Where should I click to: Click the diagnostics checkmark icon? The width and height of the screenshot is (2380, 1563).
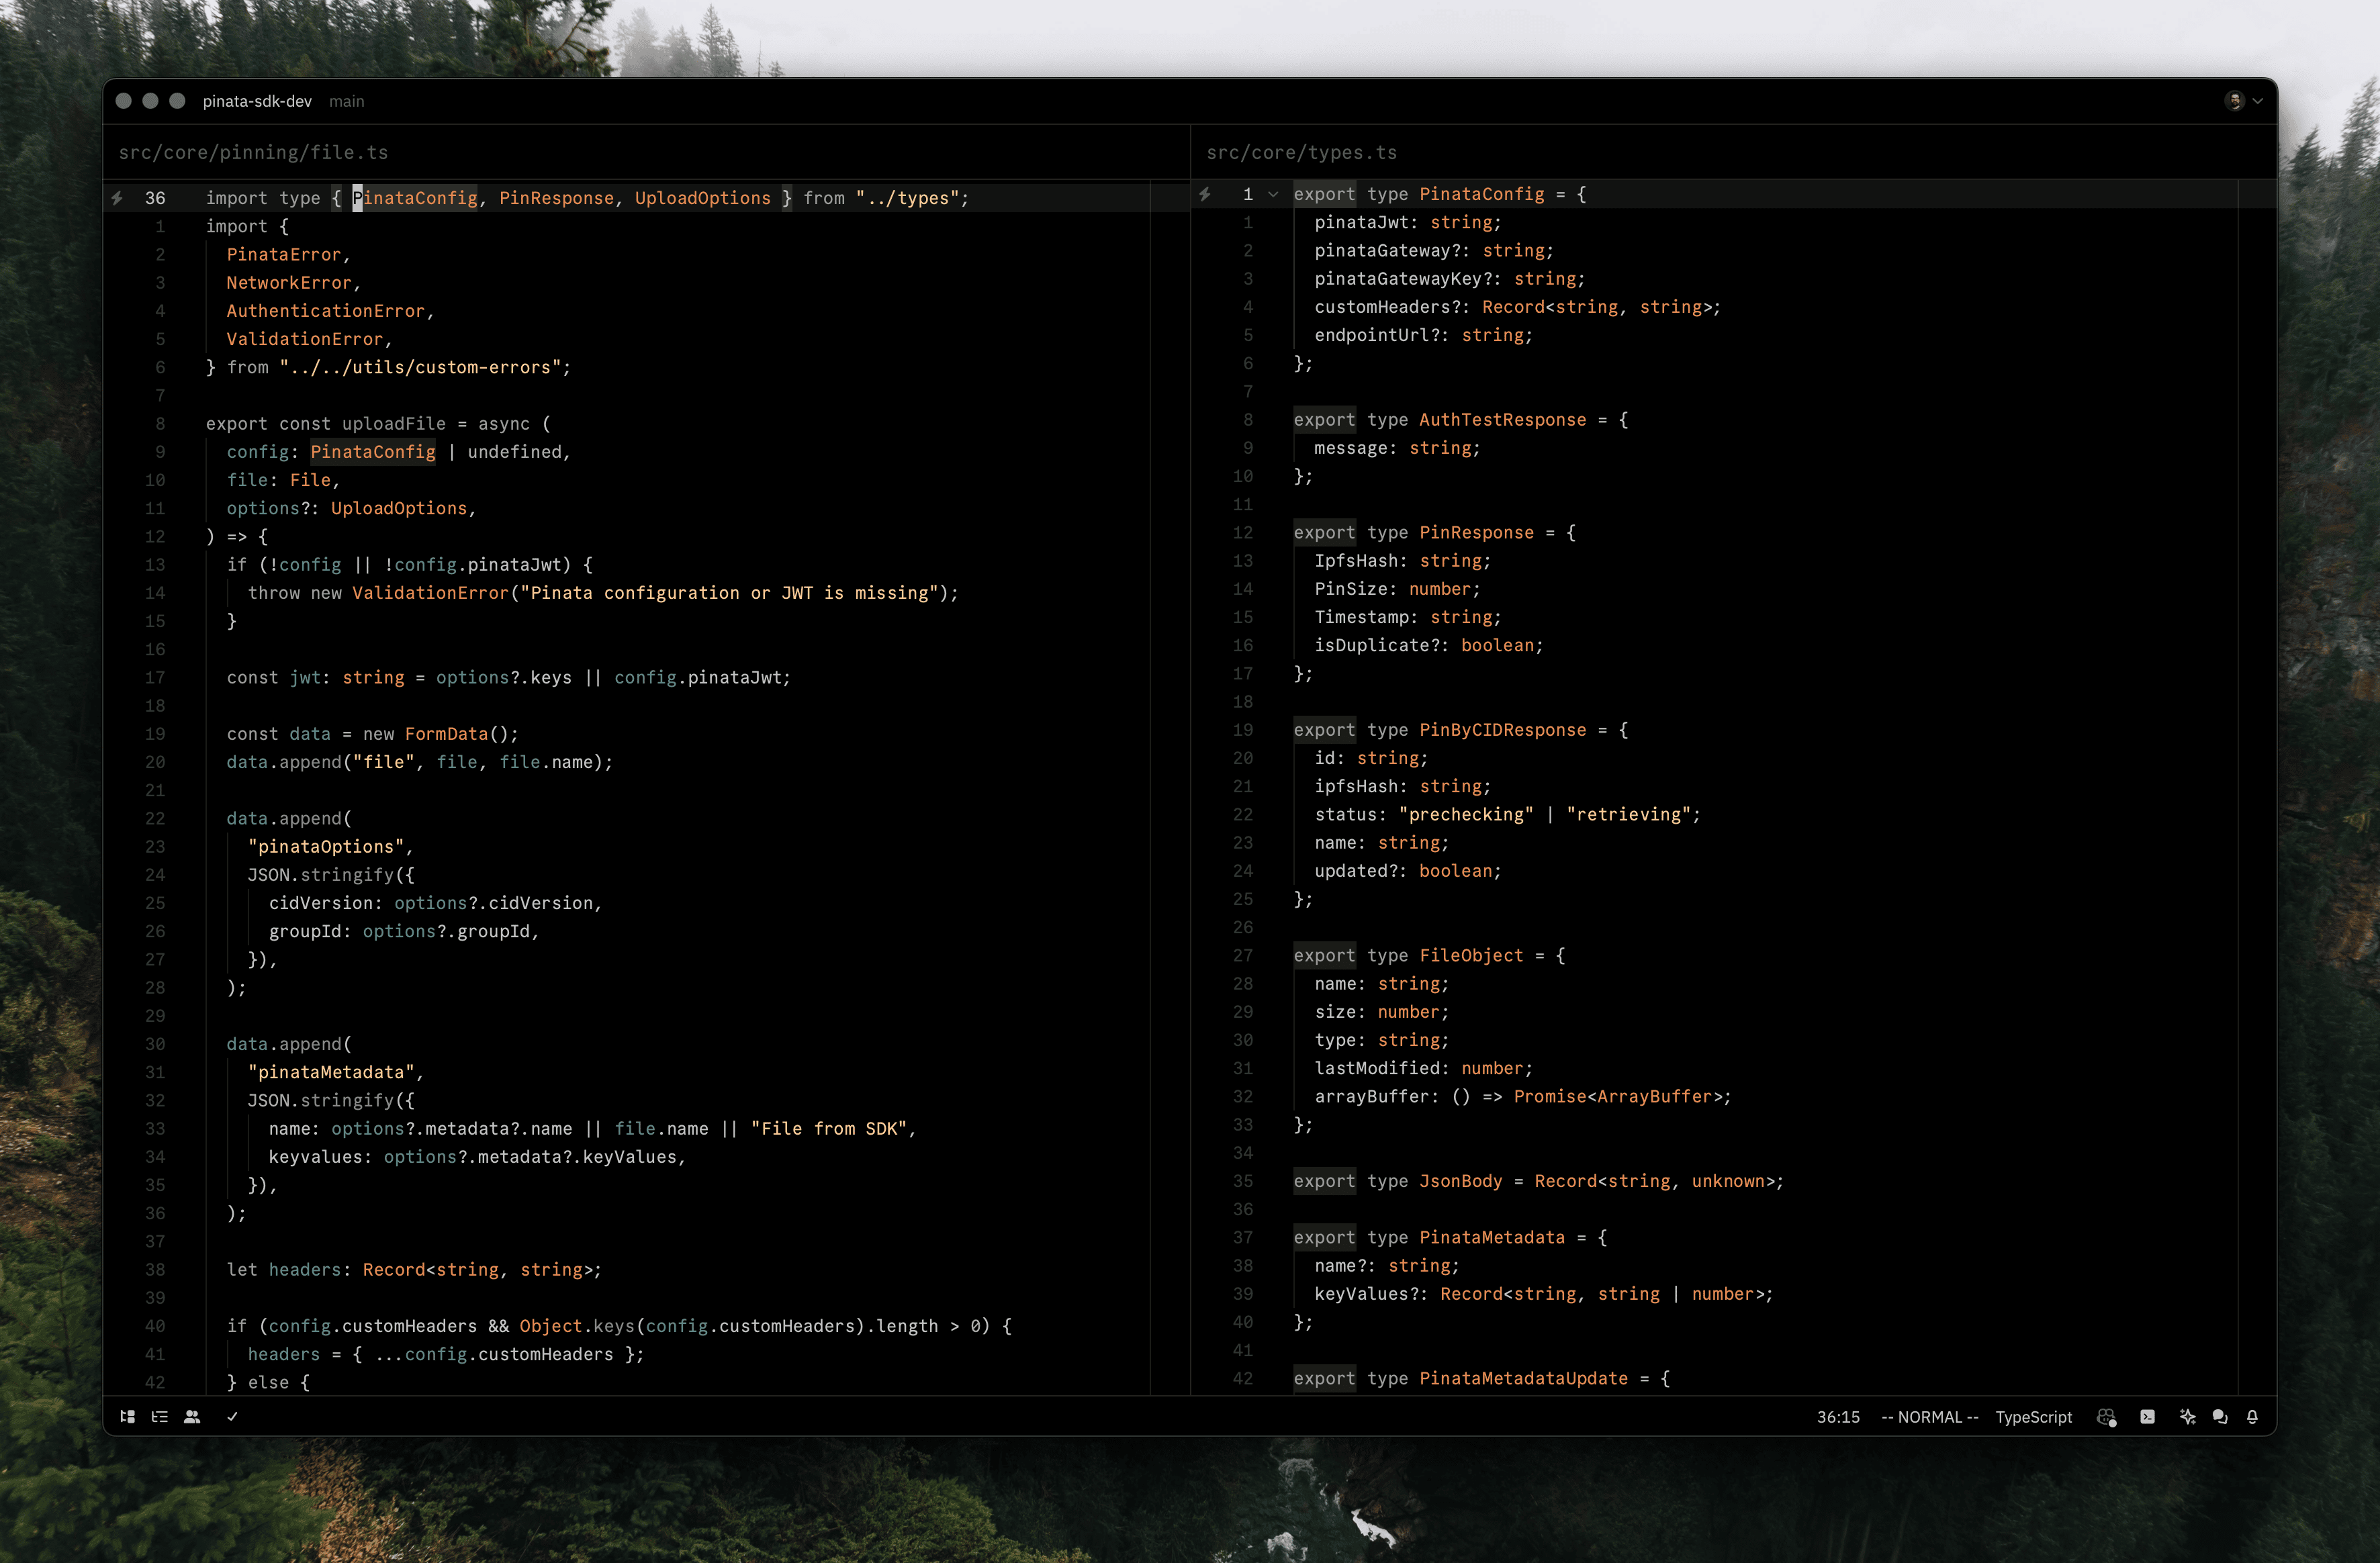[232, 1416]
